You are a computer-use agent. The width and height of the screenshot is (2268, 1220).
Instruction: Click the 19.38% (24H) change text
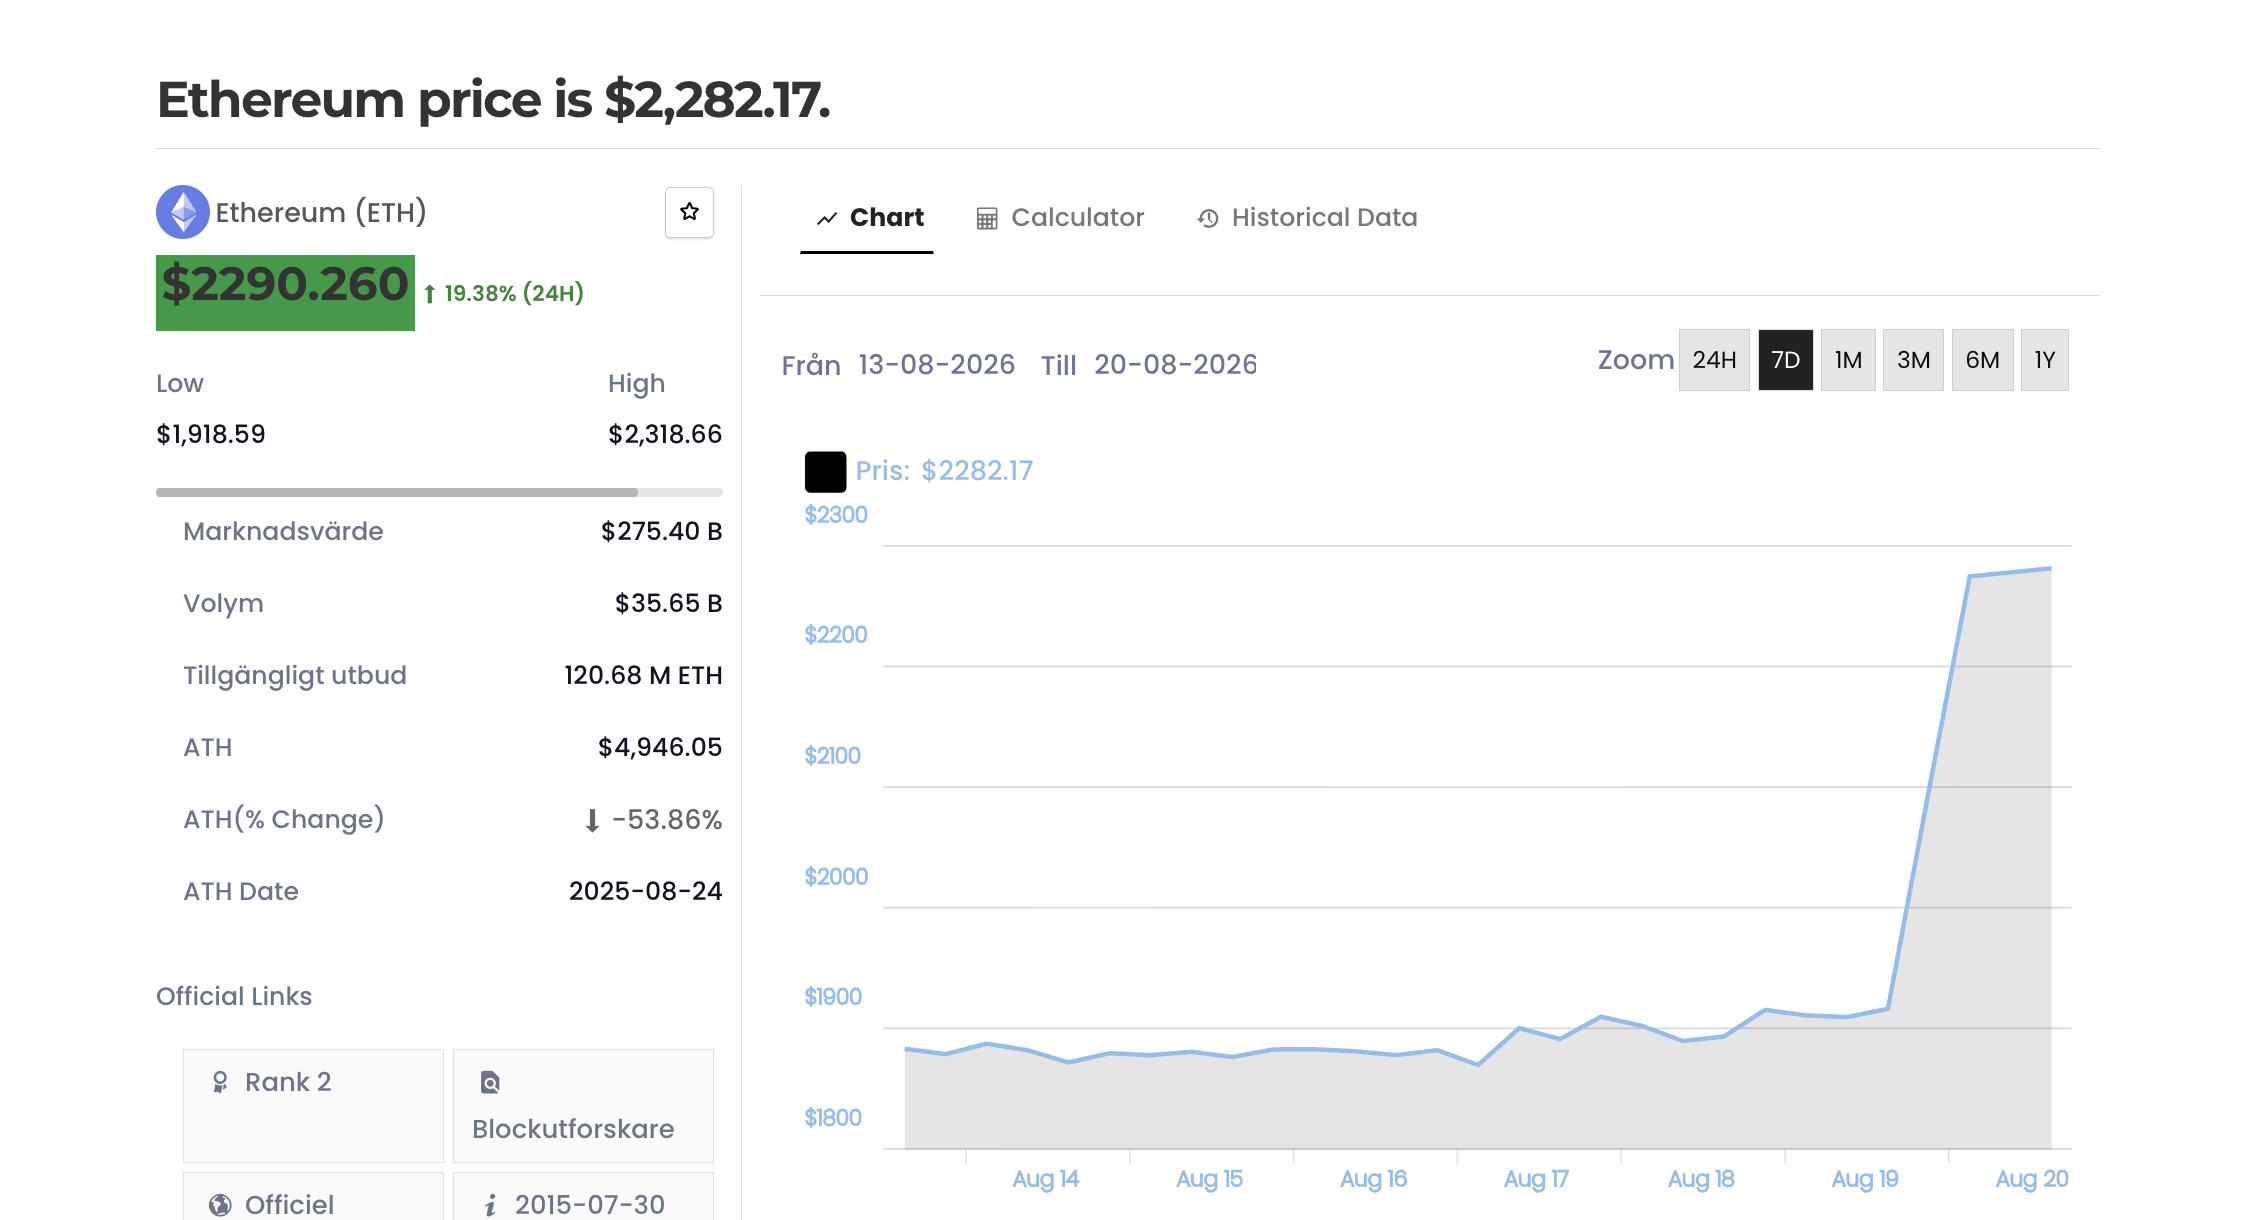(x=514, y=294)
